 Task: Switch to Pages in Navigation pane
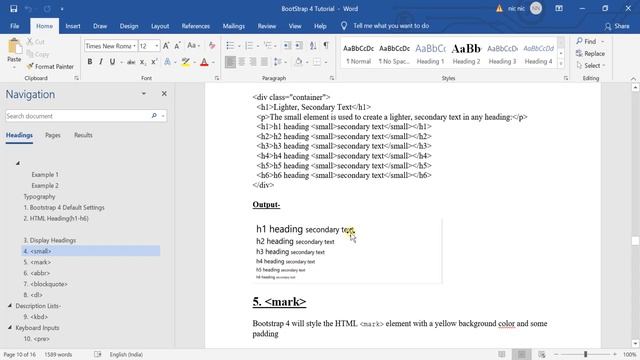pos(53,135)
